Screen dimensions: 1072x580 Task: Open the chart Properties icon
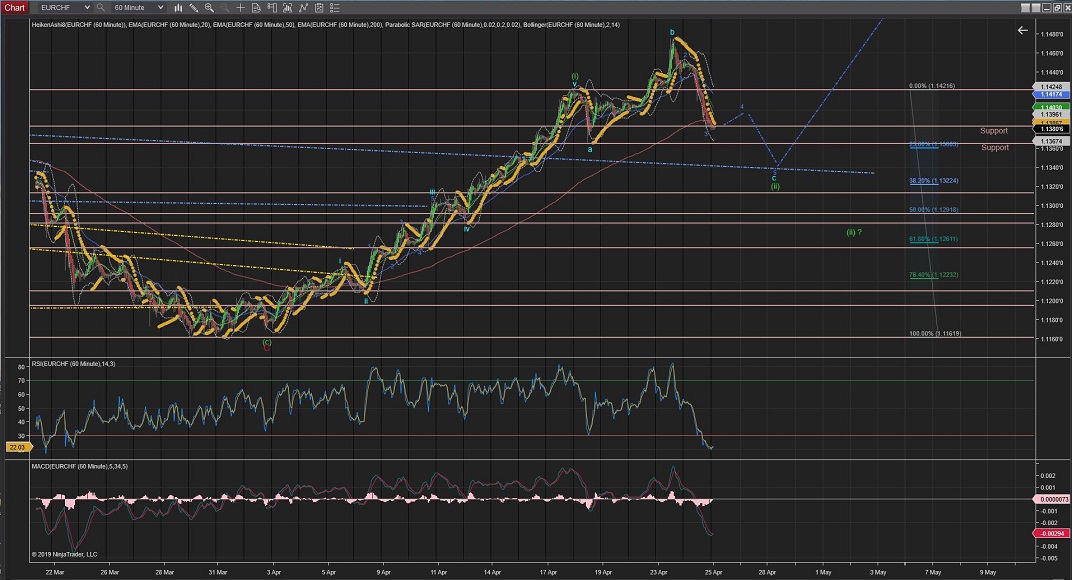pos(333,7)
